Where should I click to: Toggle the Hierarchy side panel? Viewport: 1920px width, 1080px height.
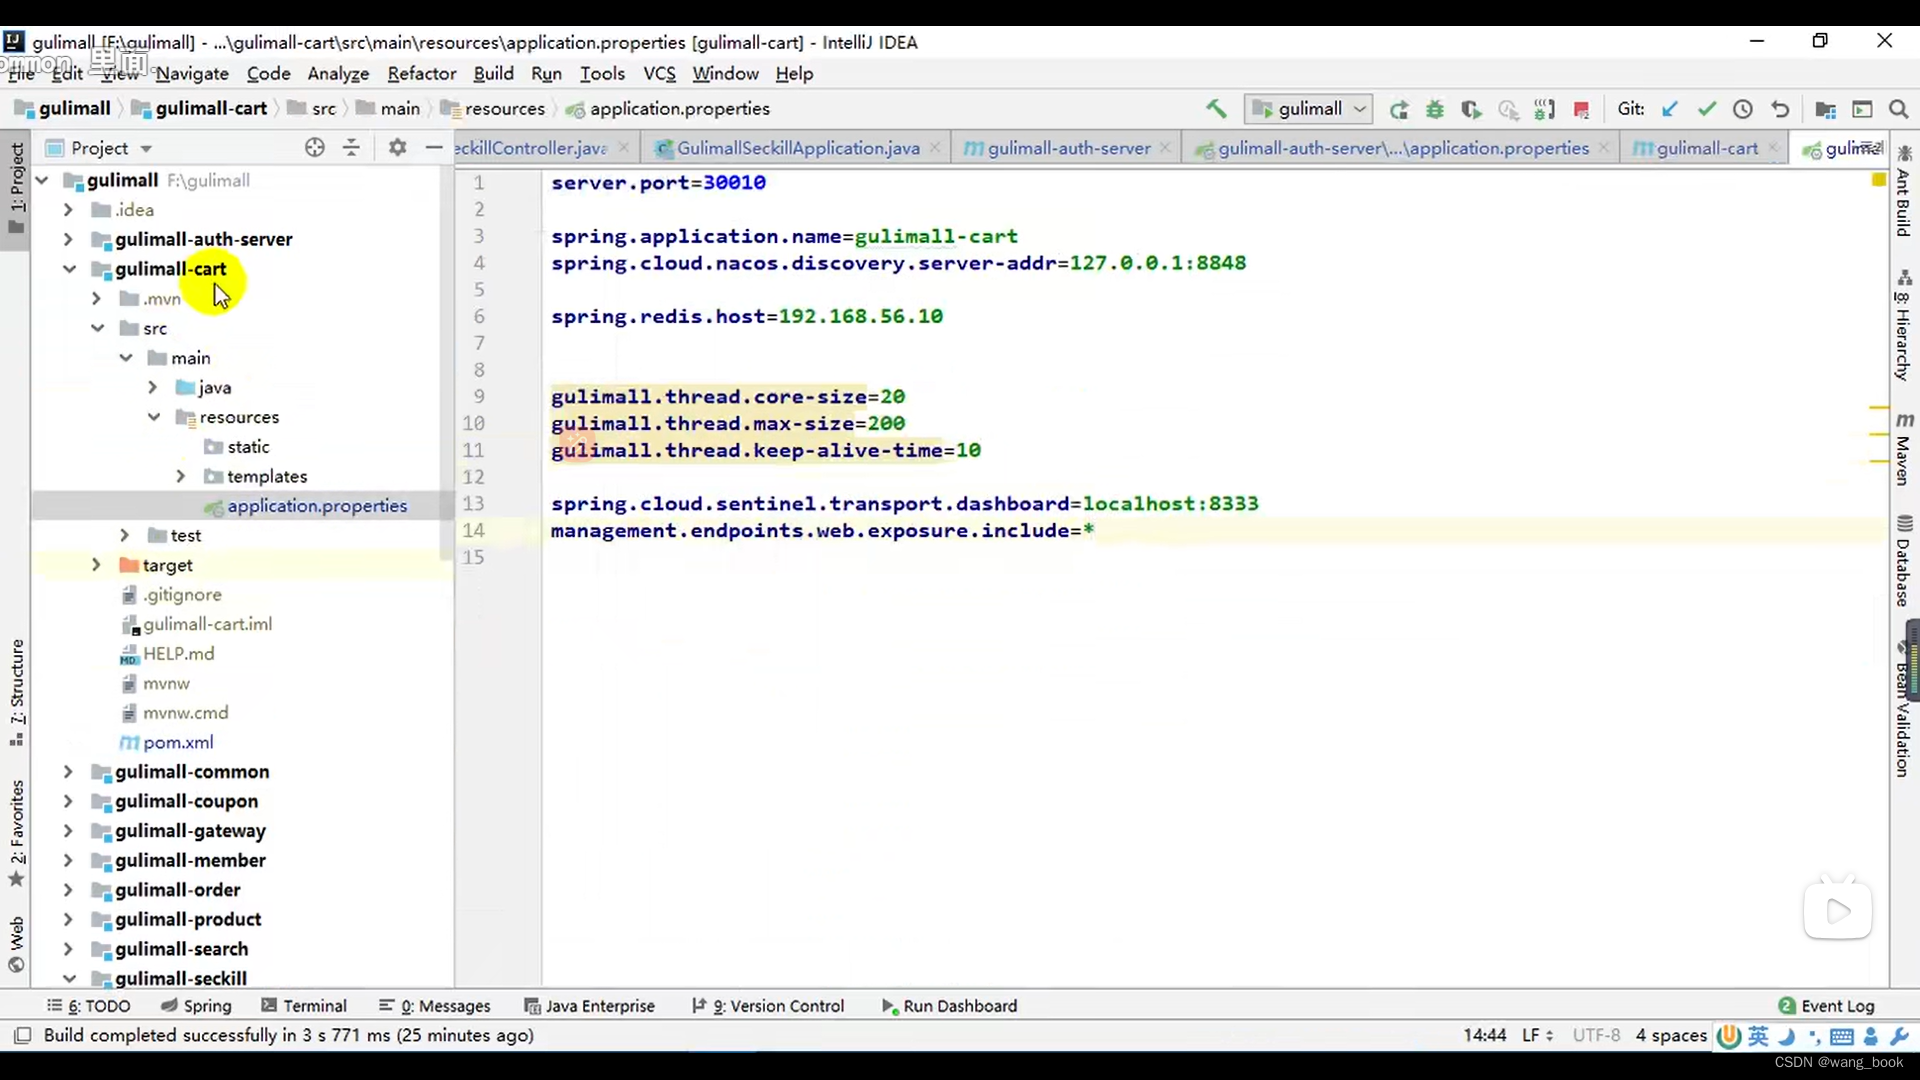(1904, 326)
